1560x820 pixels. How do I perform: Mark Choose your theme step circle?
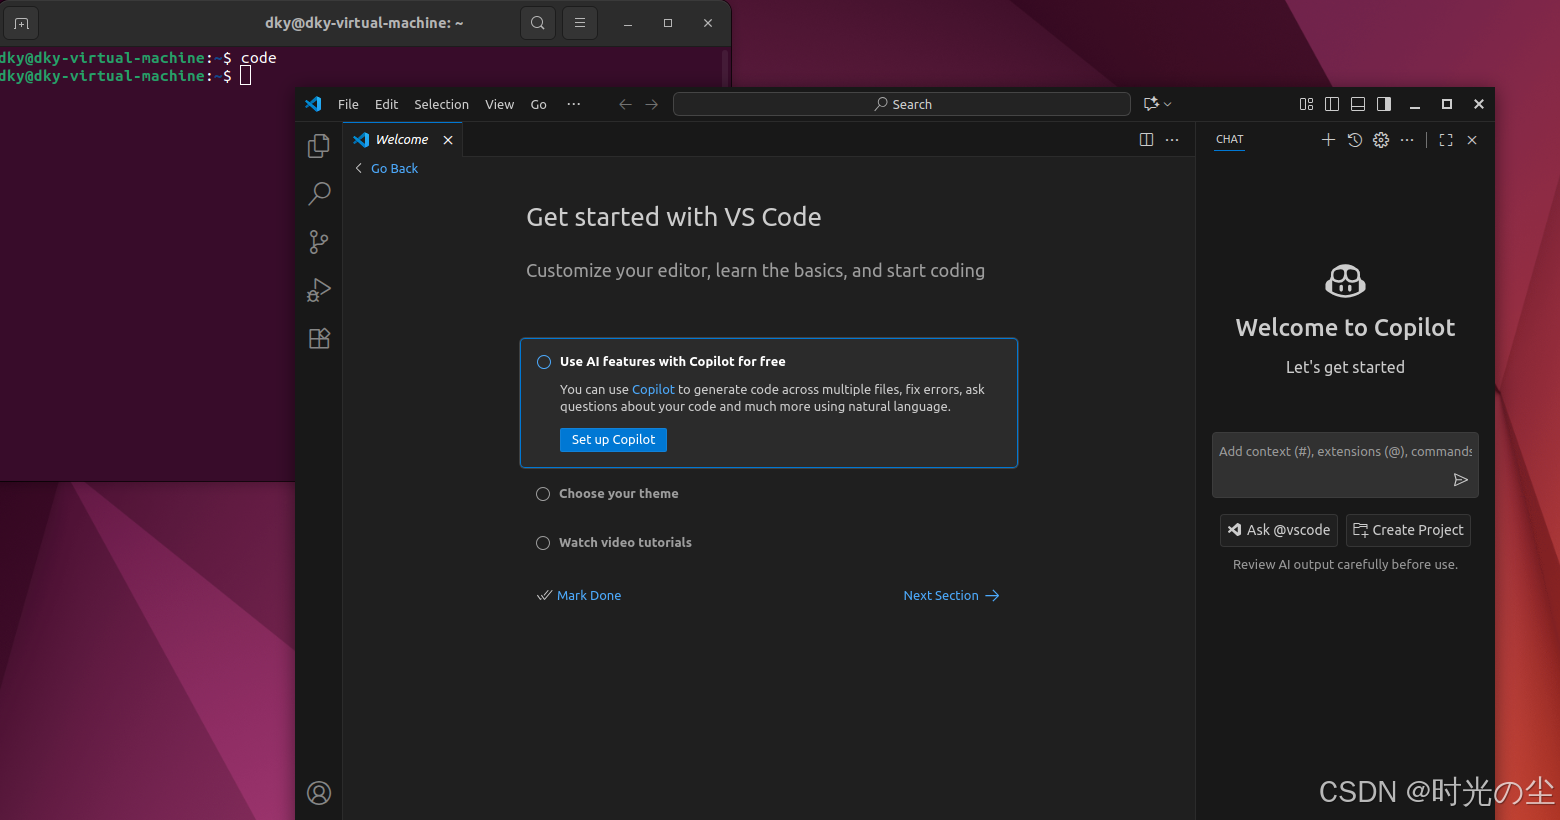click(x=543, y=494)
